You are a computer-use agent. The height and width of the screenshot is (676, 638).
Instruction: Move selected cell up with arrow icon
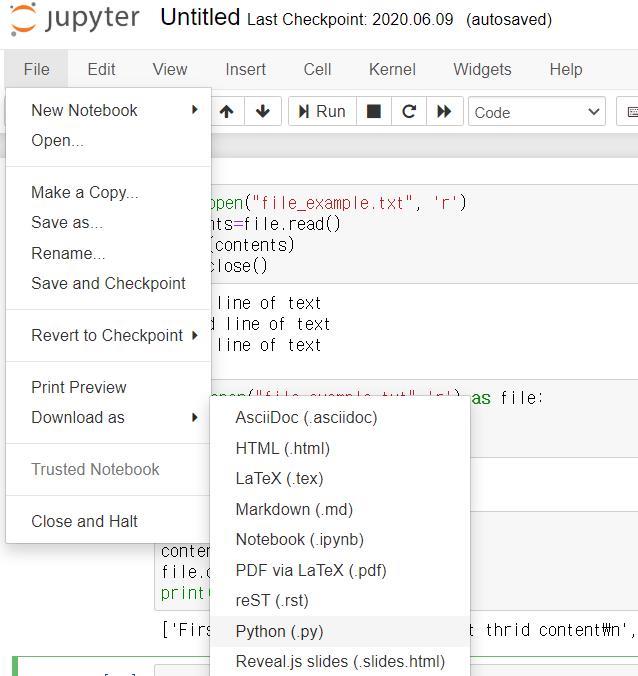tap(227, 112)
